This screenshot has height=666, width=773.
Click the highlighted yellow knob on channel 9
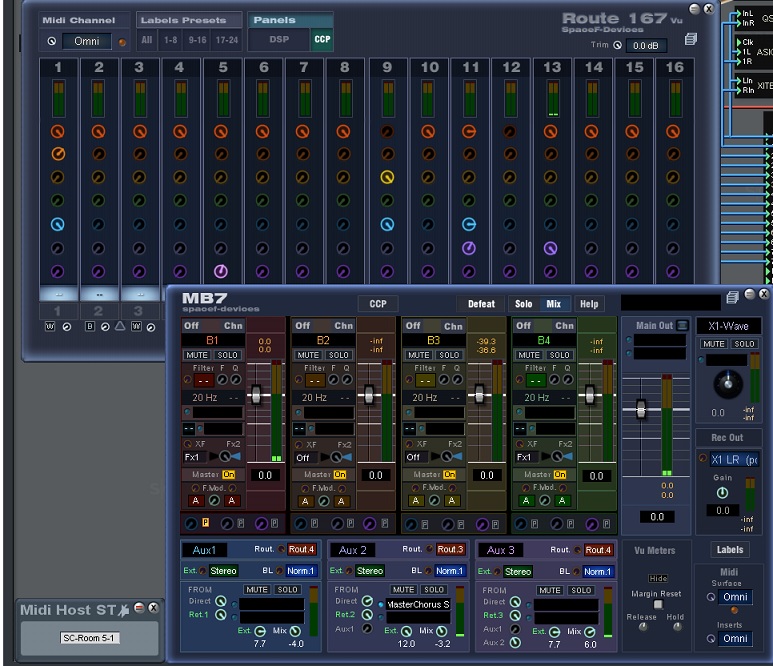pyautogui.click(x=387, y=177)
